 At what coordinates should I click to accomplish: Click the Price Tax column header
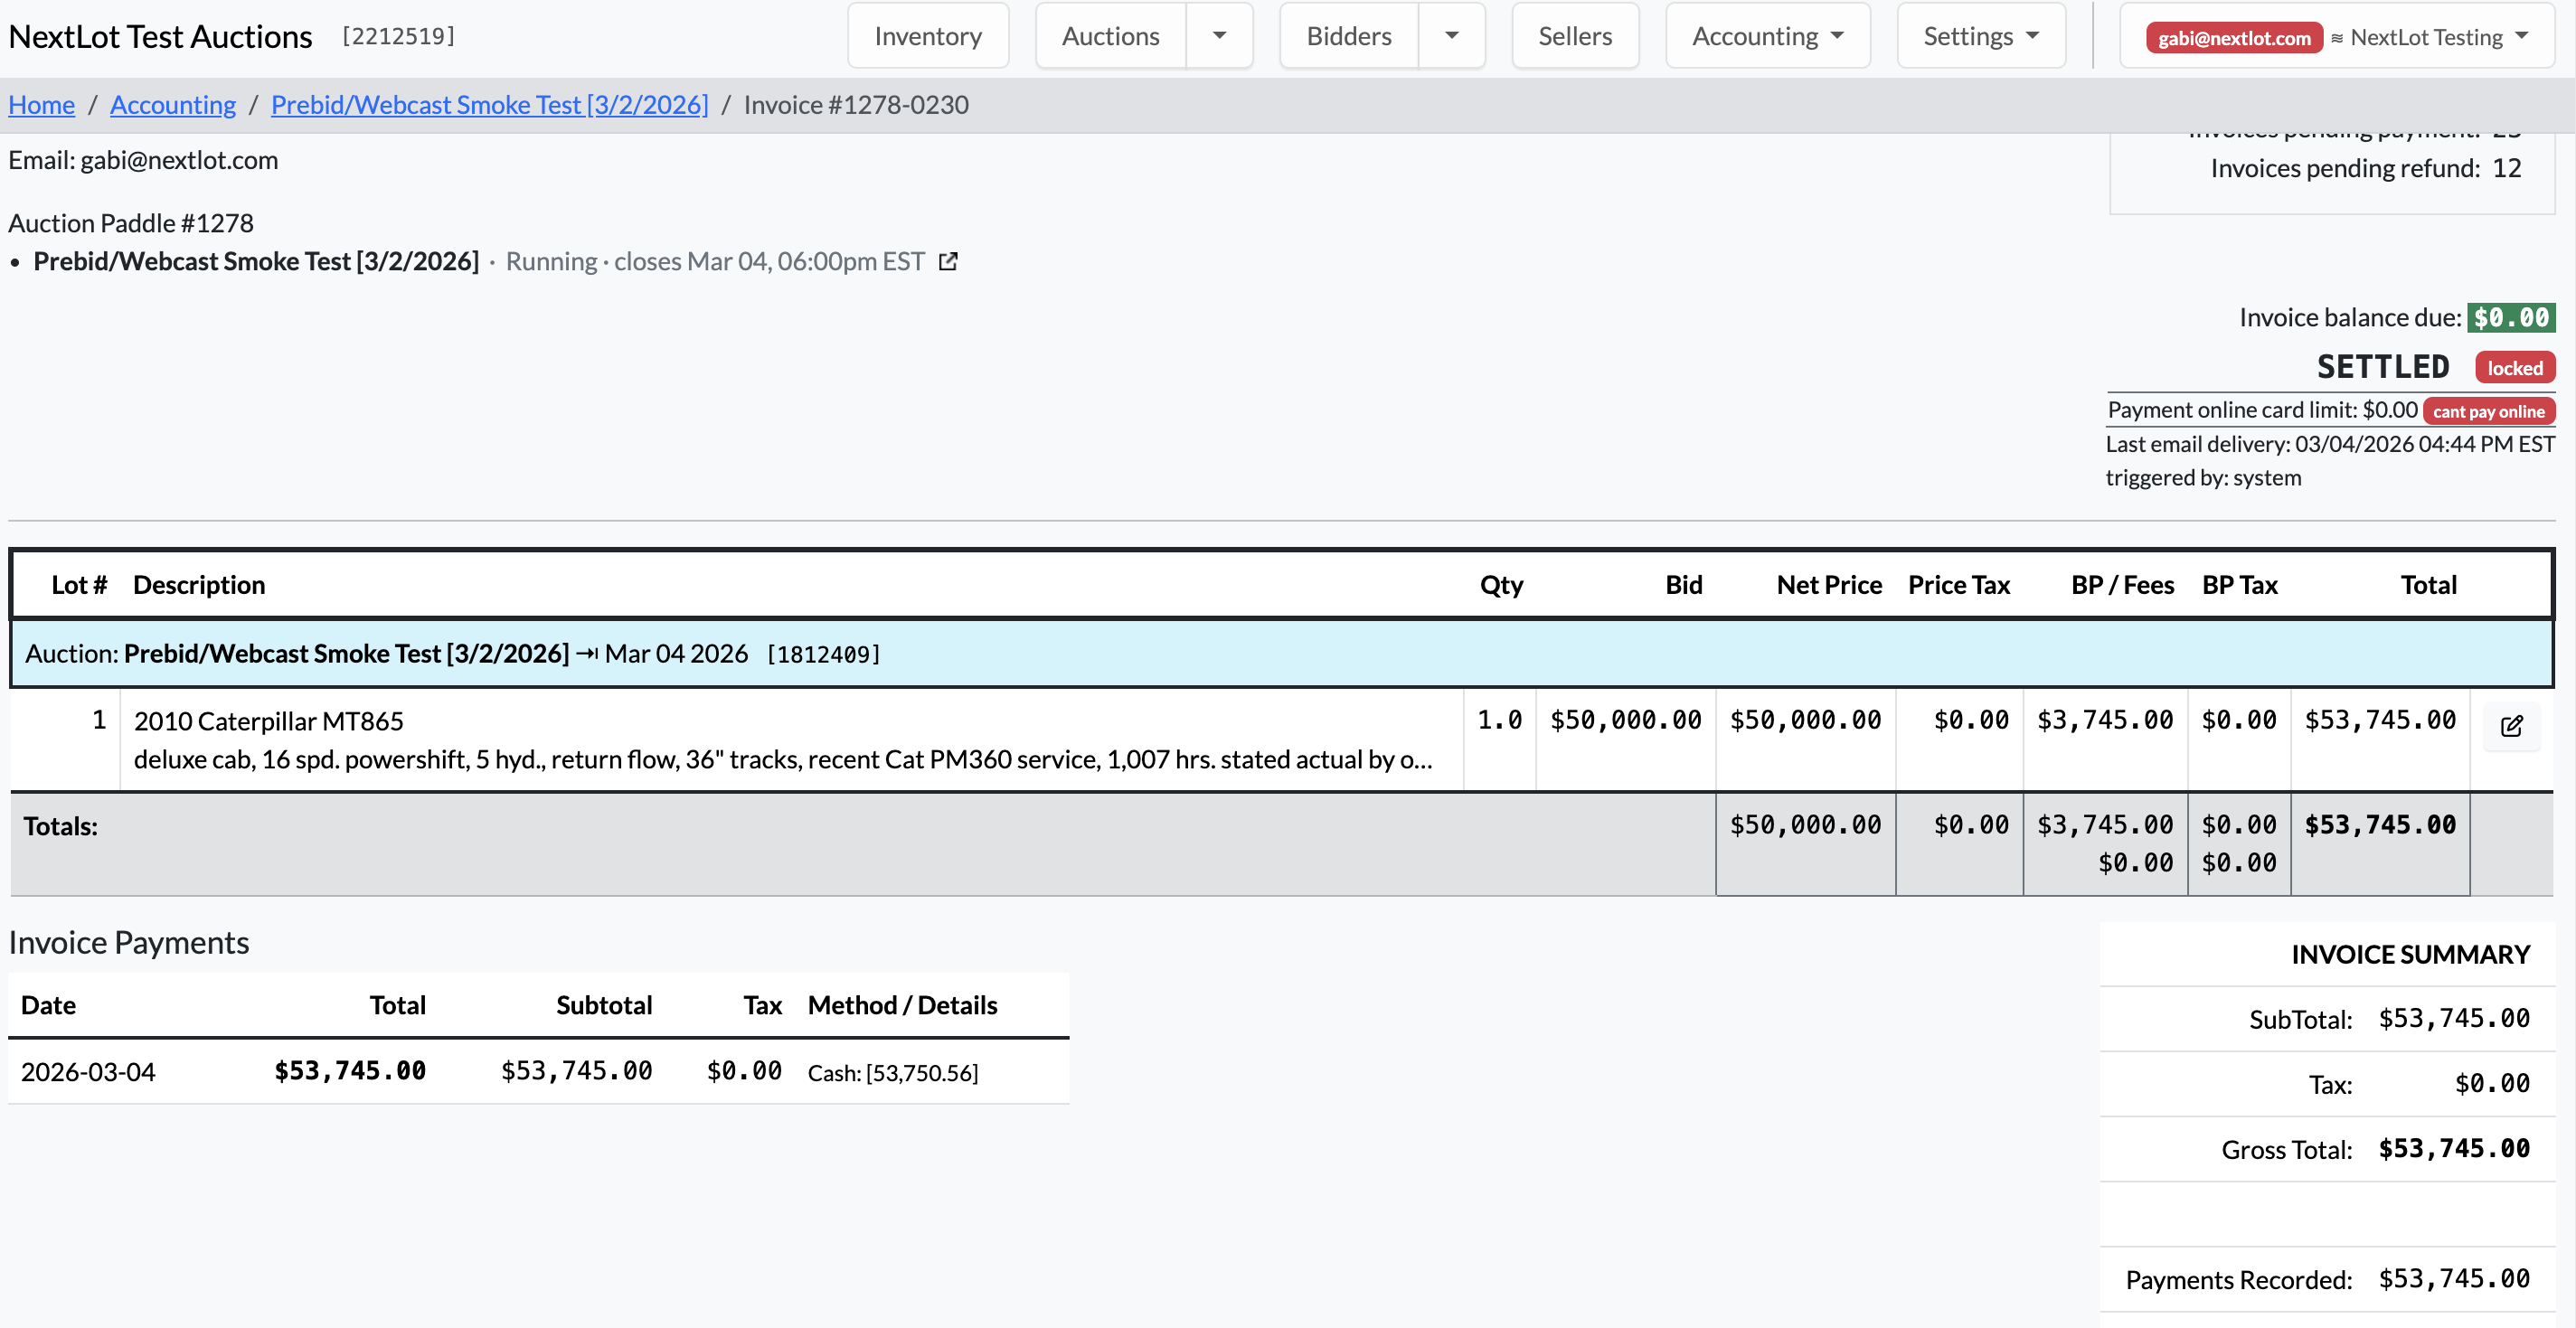click(1958, 585)
